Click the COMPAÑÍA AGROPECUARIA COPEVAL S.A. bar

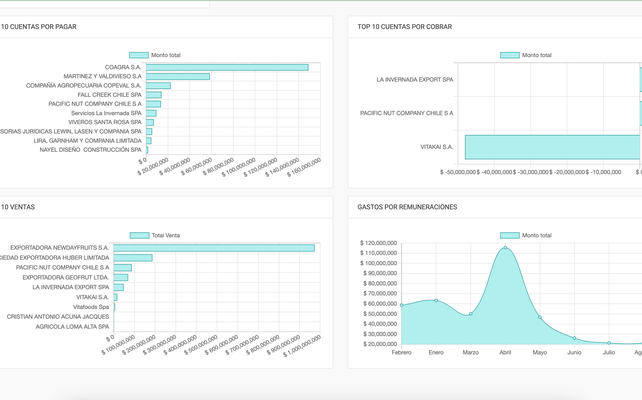[158, 86]
